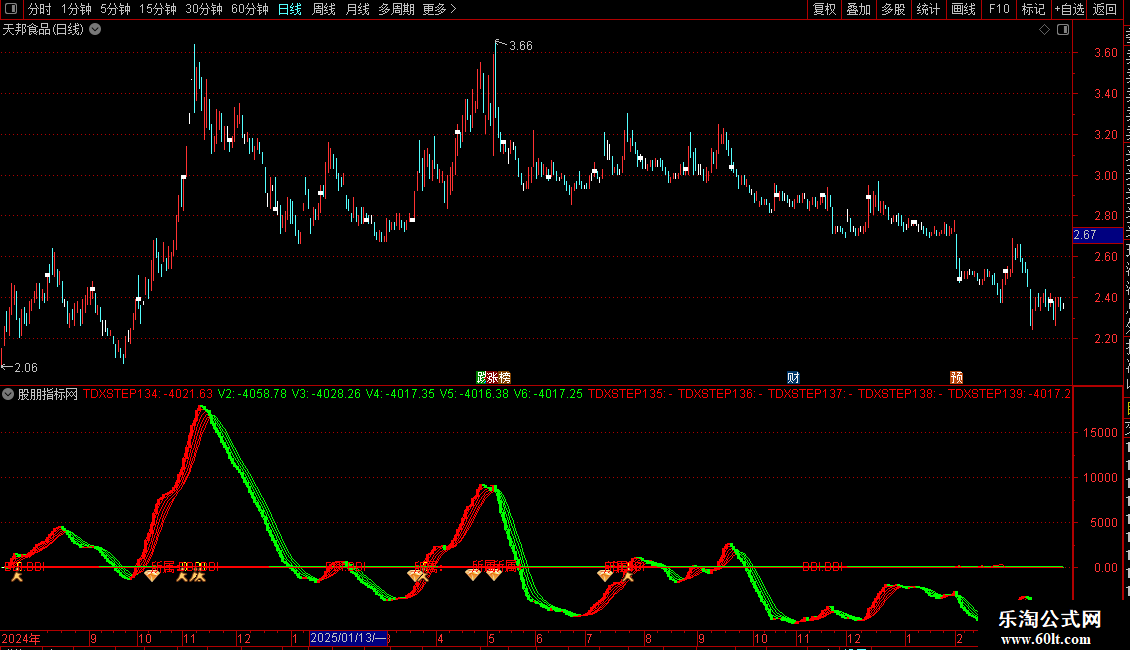Click the highlighted 2025/01/13 date label
The width and height of the screenshot is (1130, 650).
pos(349,638)
